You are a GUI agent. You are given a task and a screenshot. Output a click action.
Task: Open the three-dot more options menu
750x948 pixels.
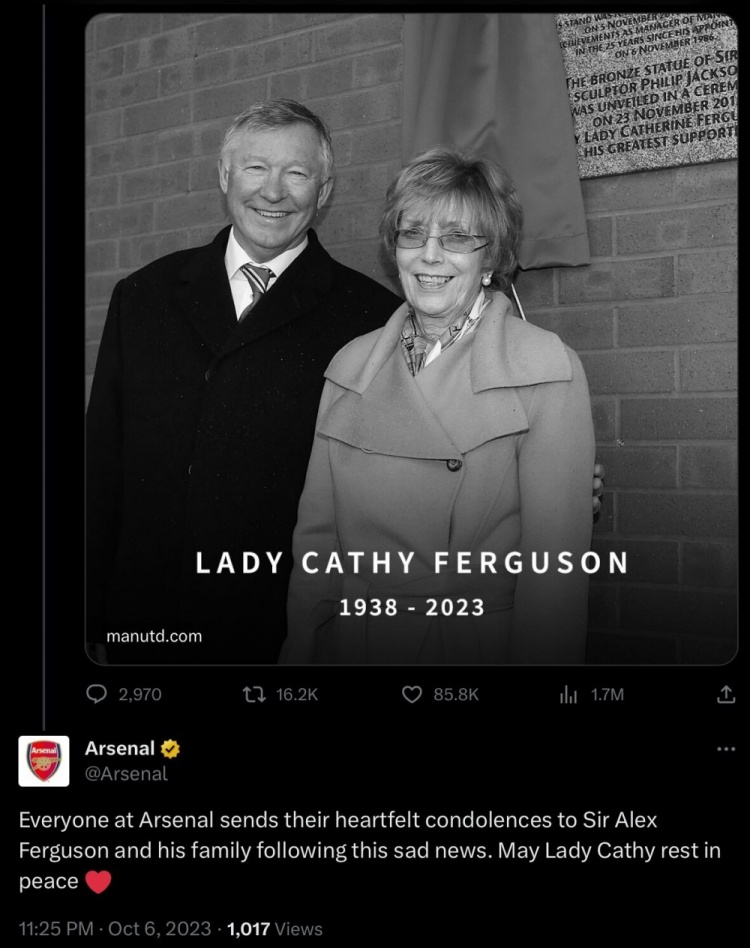coord(726,749)
